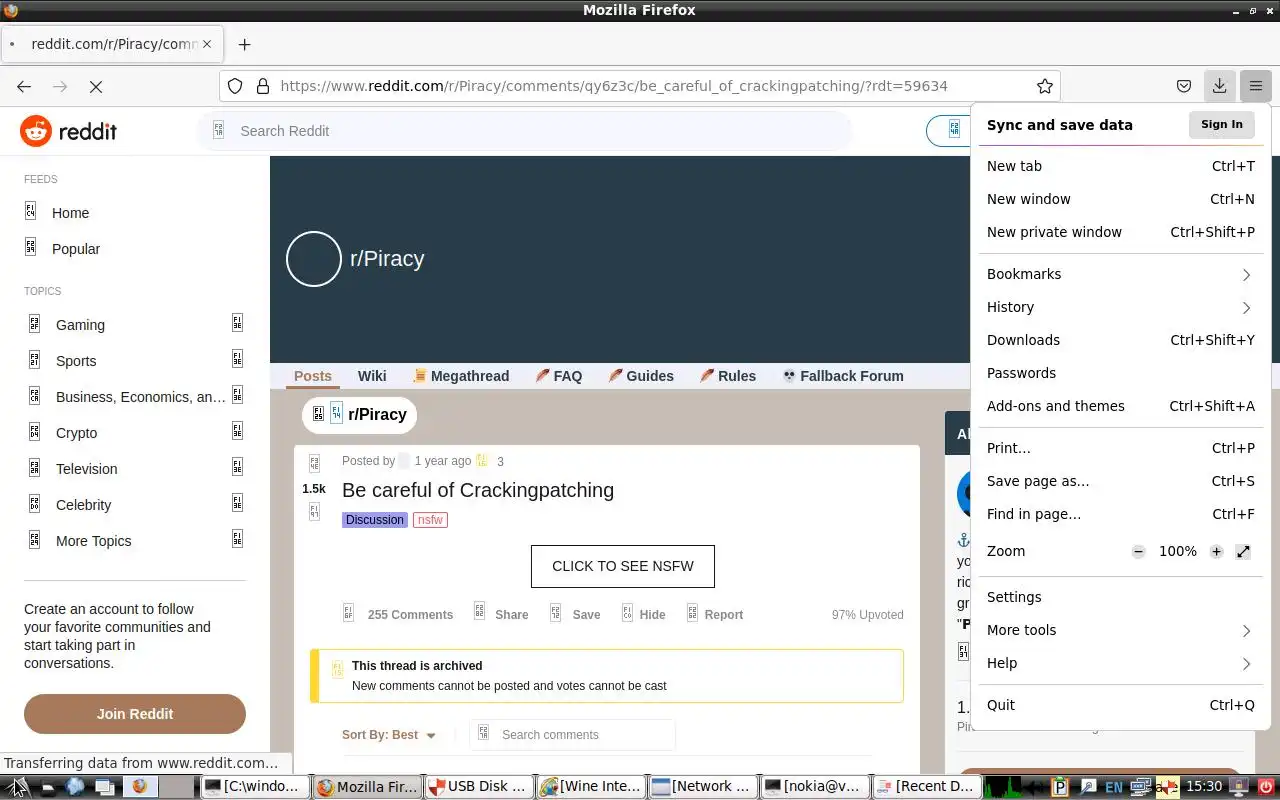Click CLICK TO SEE NSFW button
This screenshot has height=800, width=1280.
[x=623, y=566]
